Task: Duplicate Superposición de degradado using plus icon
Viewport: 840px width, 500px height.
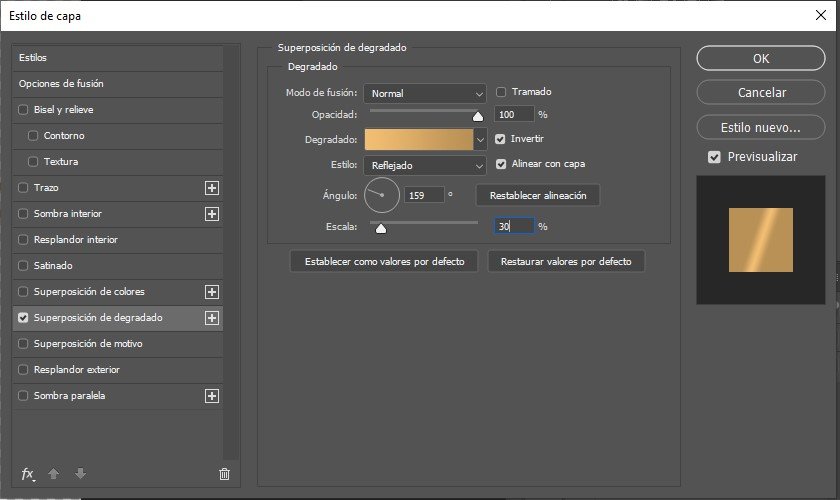Action: (x=211, y=318)
